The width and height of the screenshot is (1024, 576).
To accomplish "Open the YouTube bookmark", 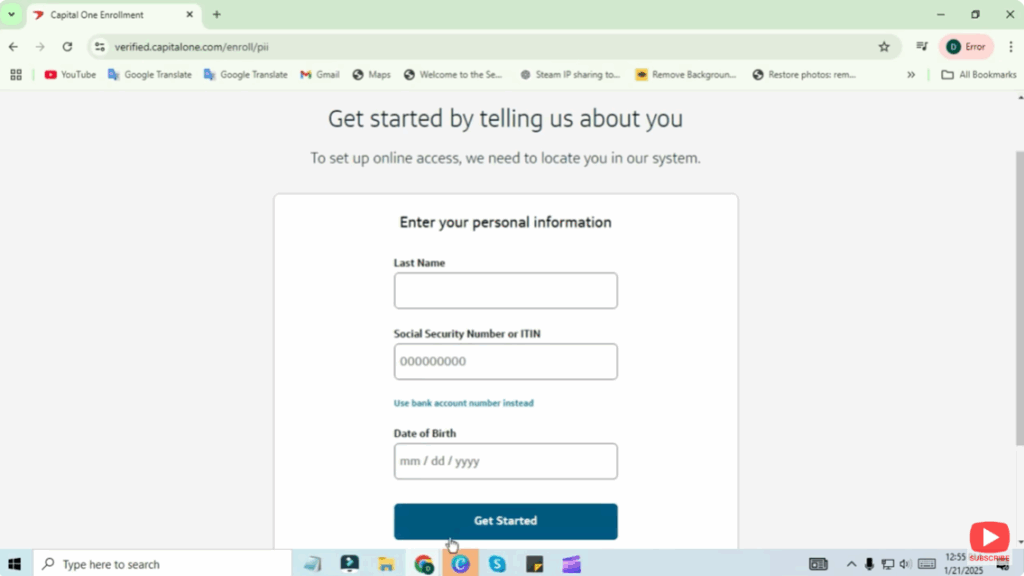I will [70, 74].
